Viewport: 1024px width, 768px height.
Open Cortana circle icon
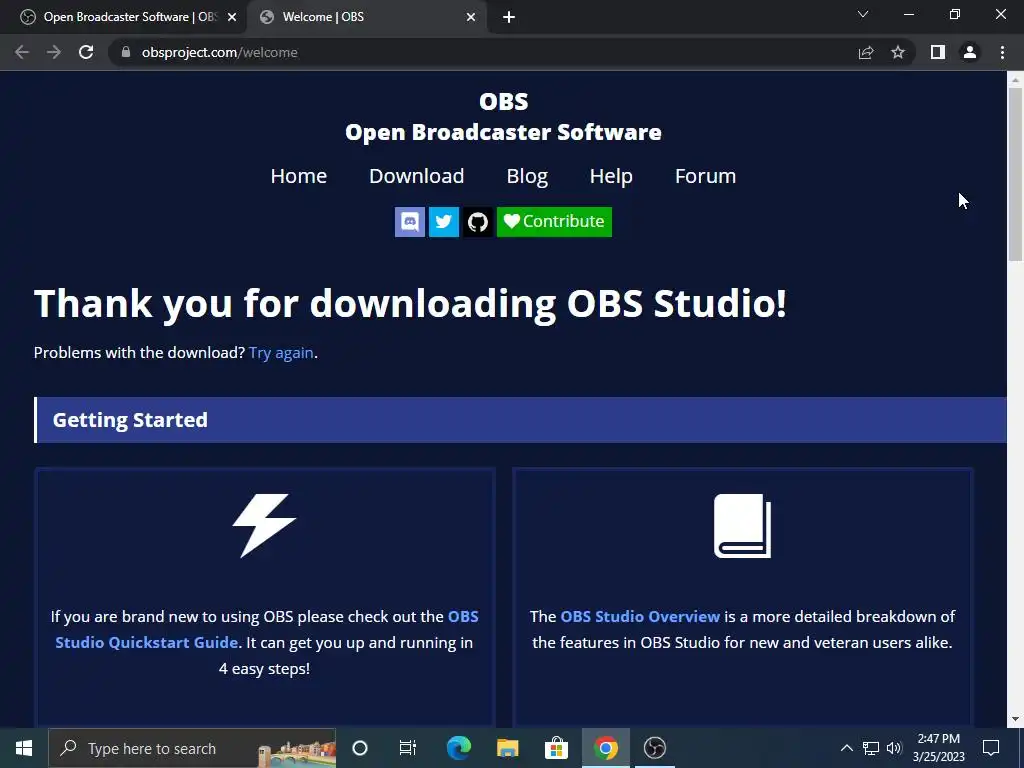click(x=360, y=748)
